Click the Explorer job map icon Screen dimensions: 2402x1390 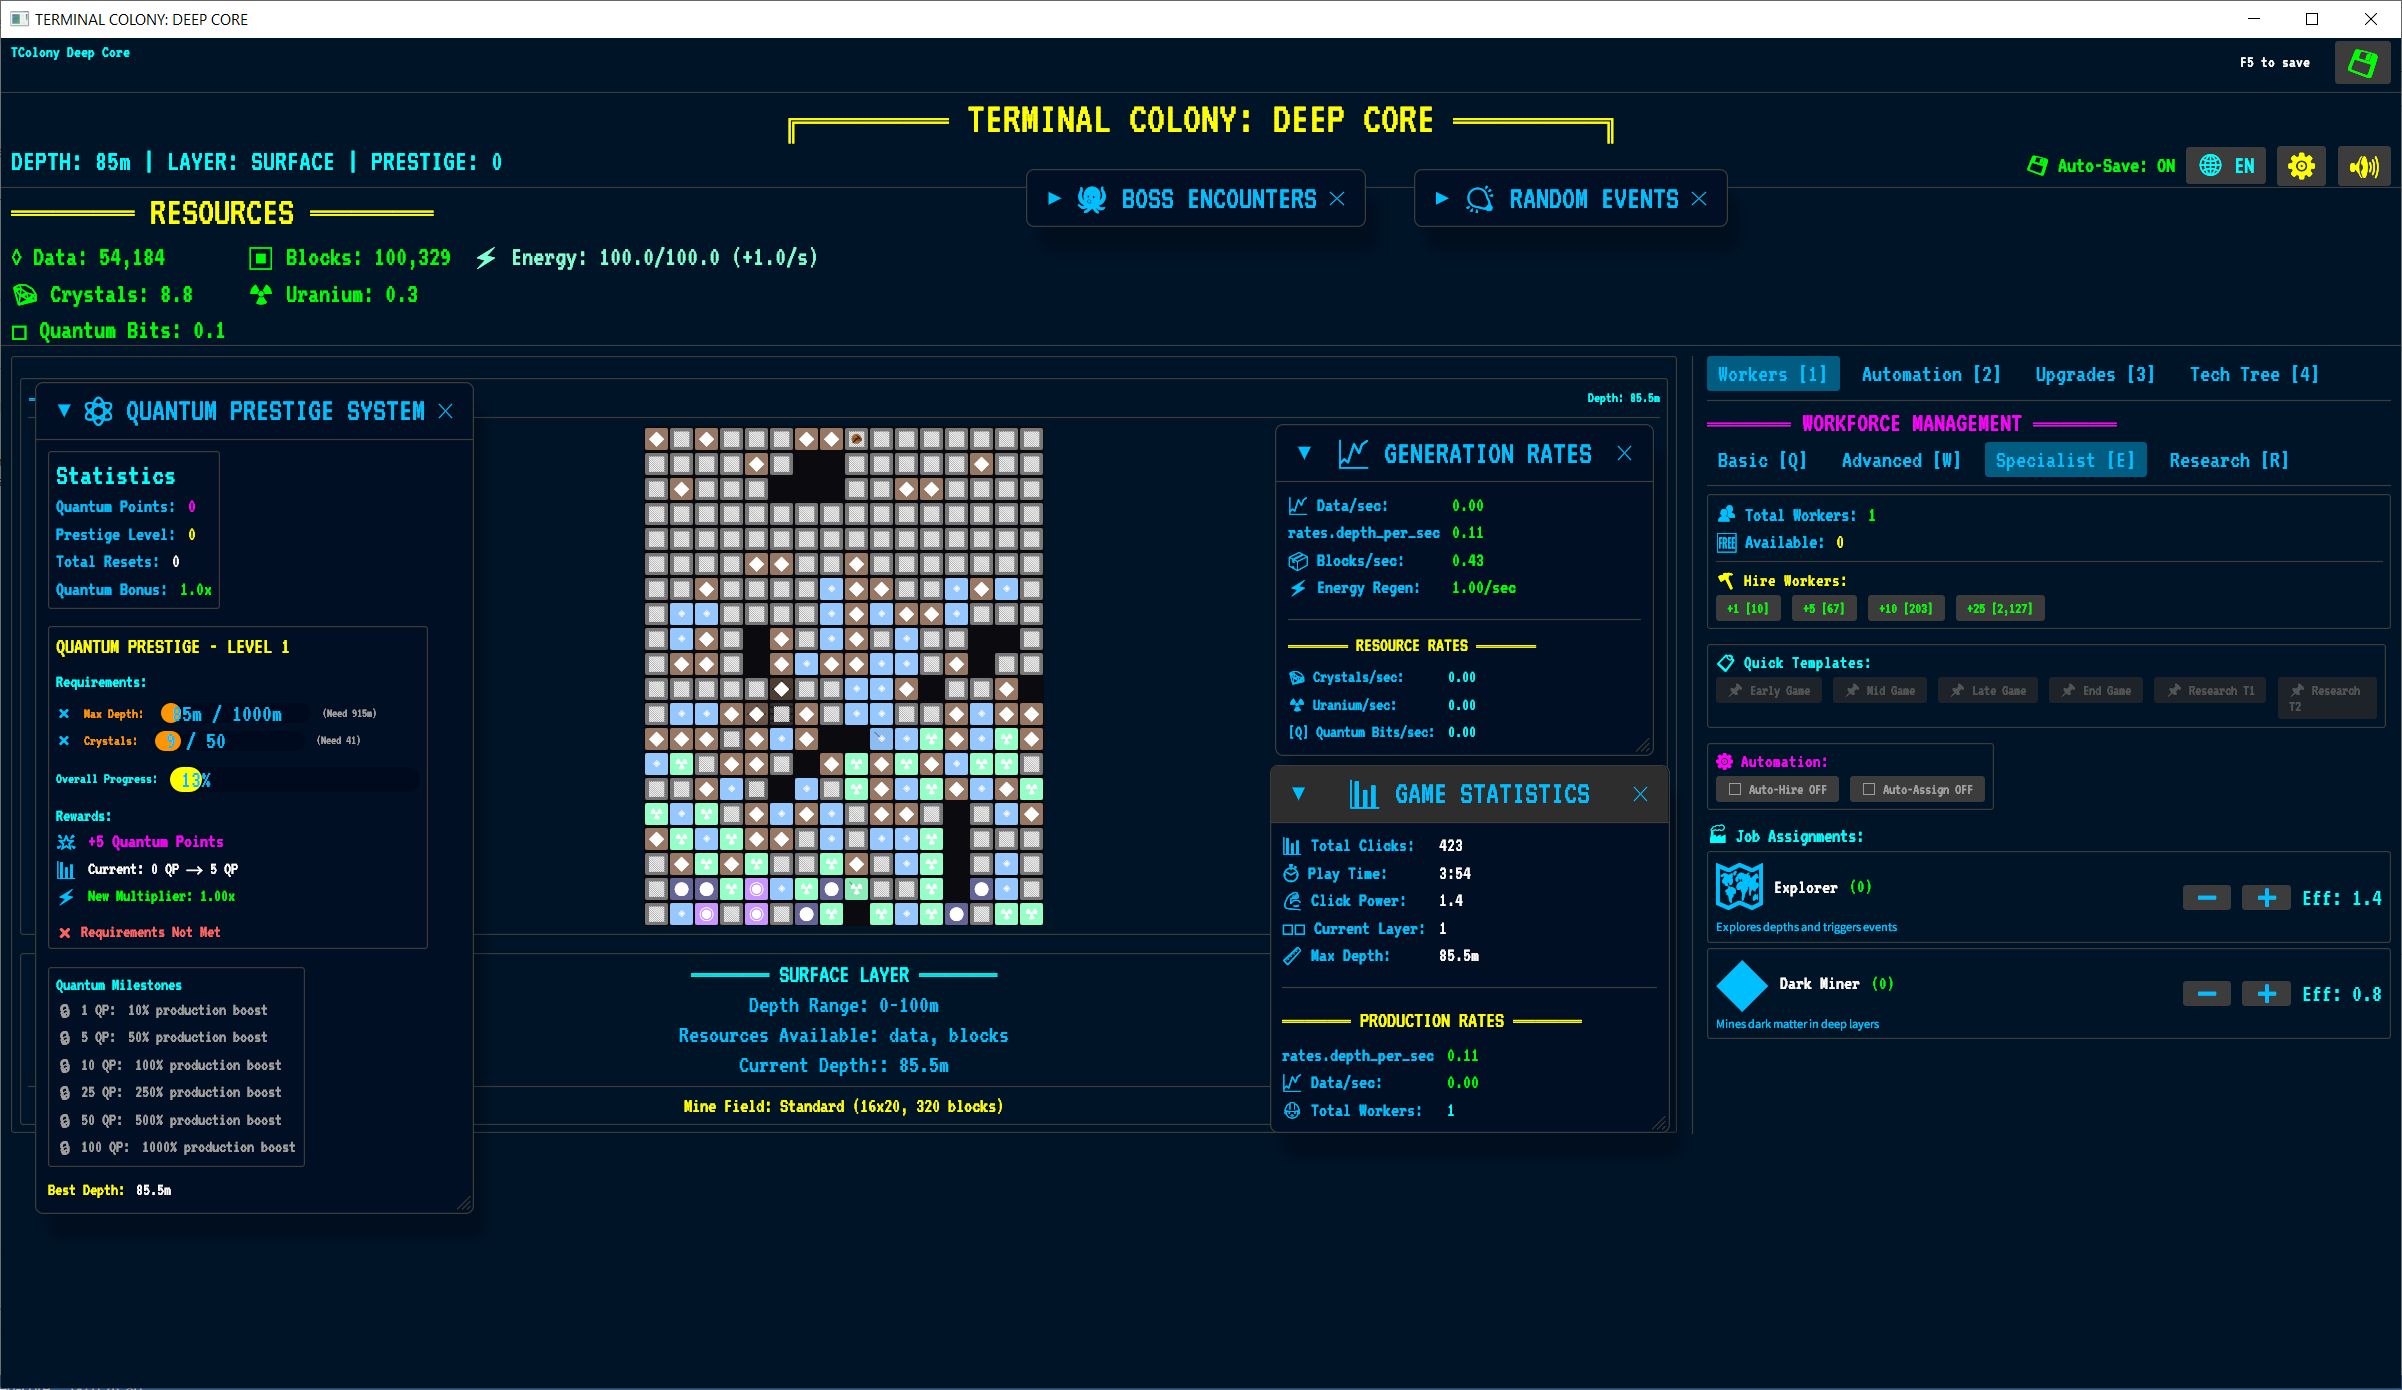[1739, 887]
